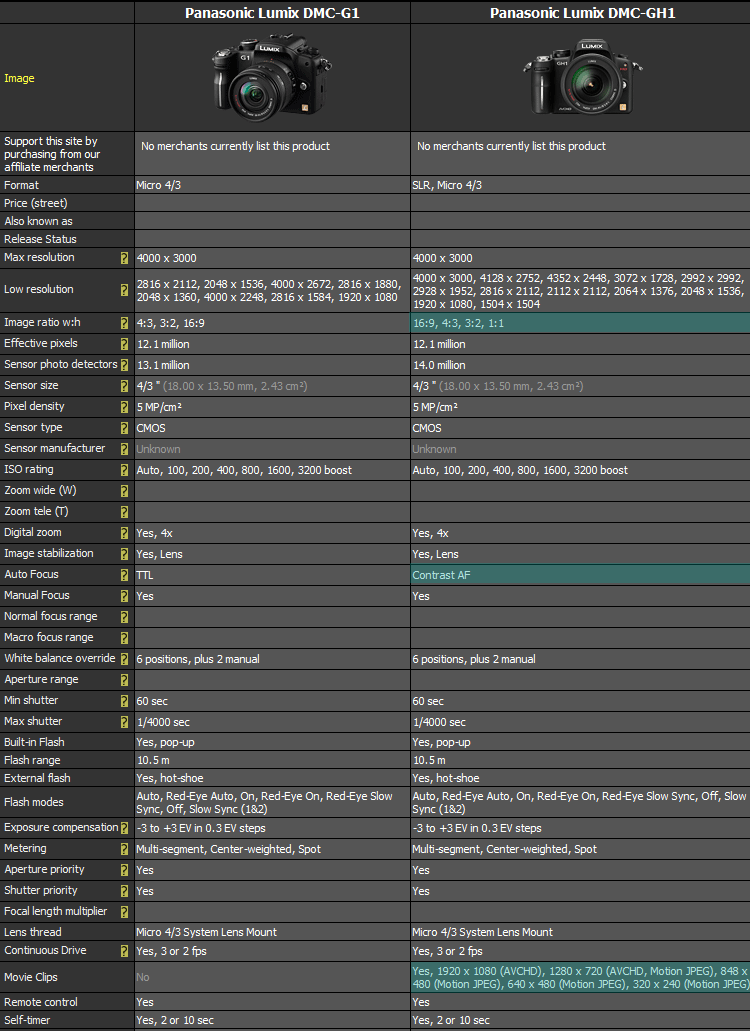Viewport: 750px width, 1031px height.
Task: Select the External flash row label
Action: coord(37,779)
